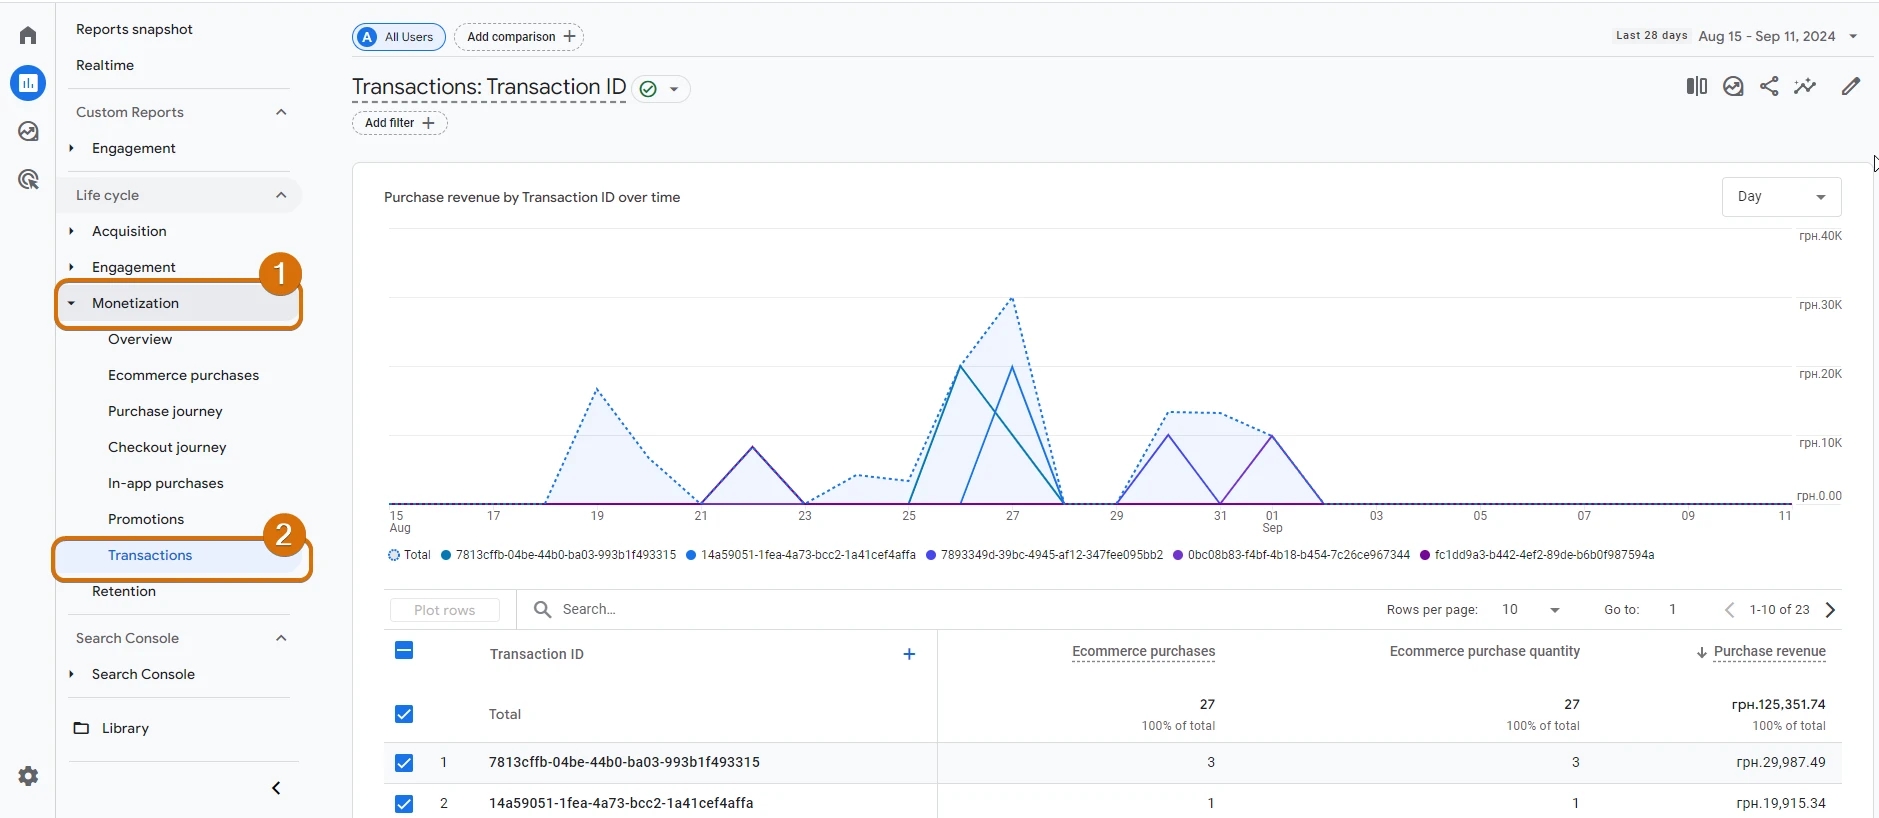The width and height of the screenshot is (1879, 818).
Task: Click Add comparison button
Action: pos(519,37)
